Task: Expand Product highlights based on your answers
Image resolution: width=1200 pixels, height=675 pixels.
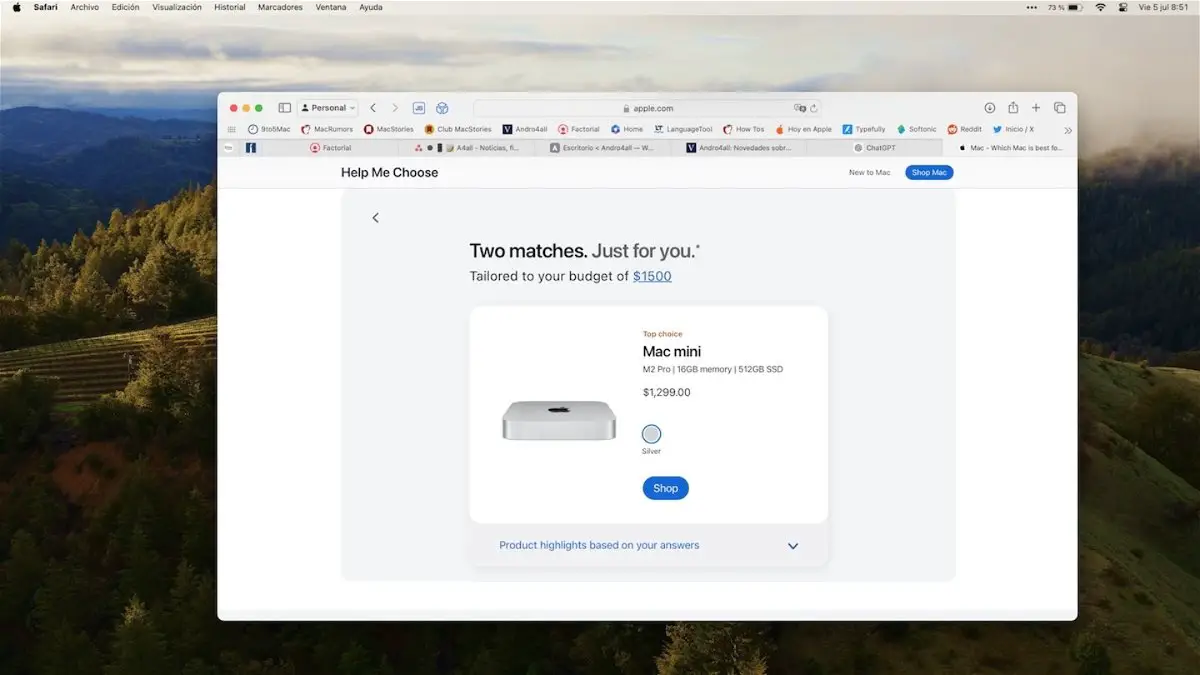Action: pos(793,546)
